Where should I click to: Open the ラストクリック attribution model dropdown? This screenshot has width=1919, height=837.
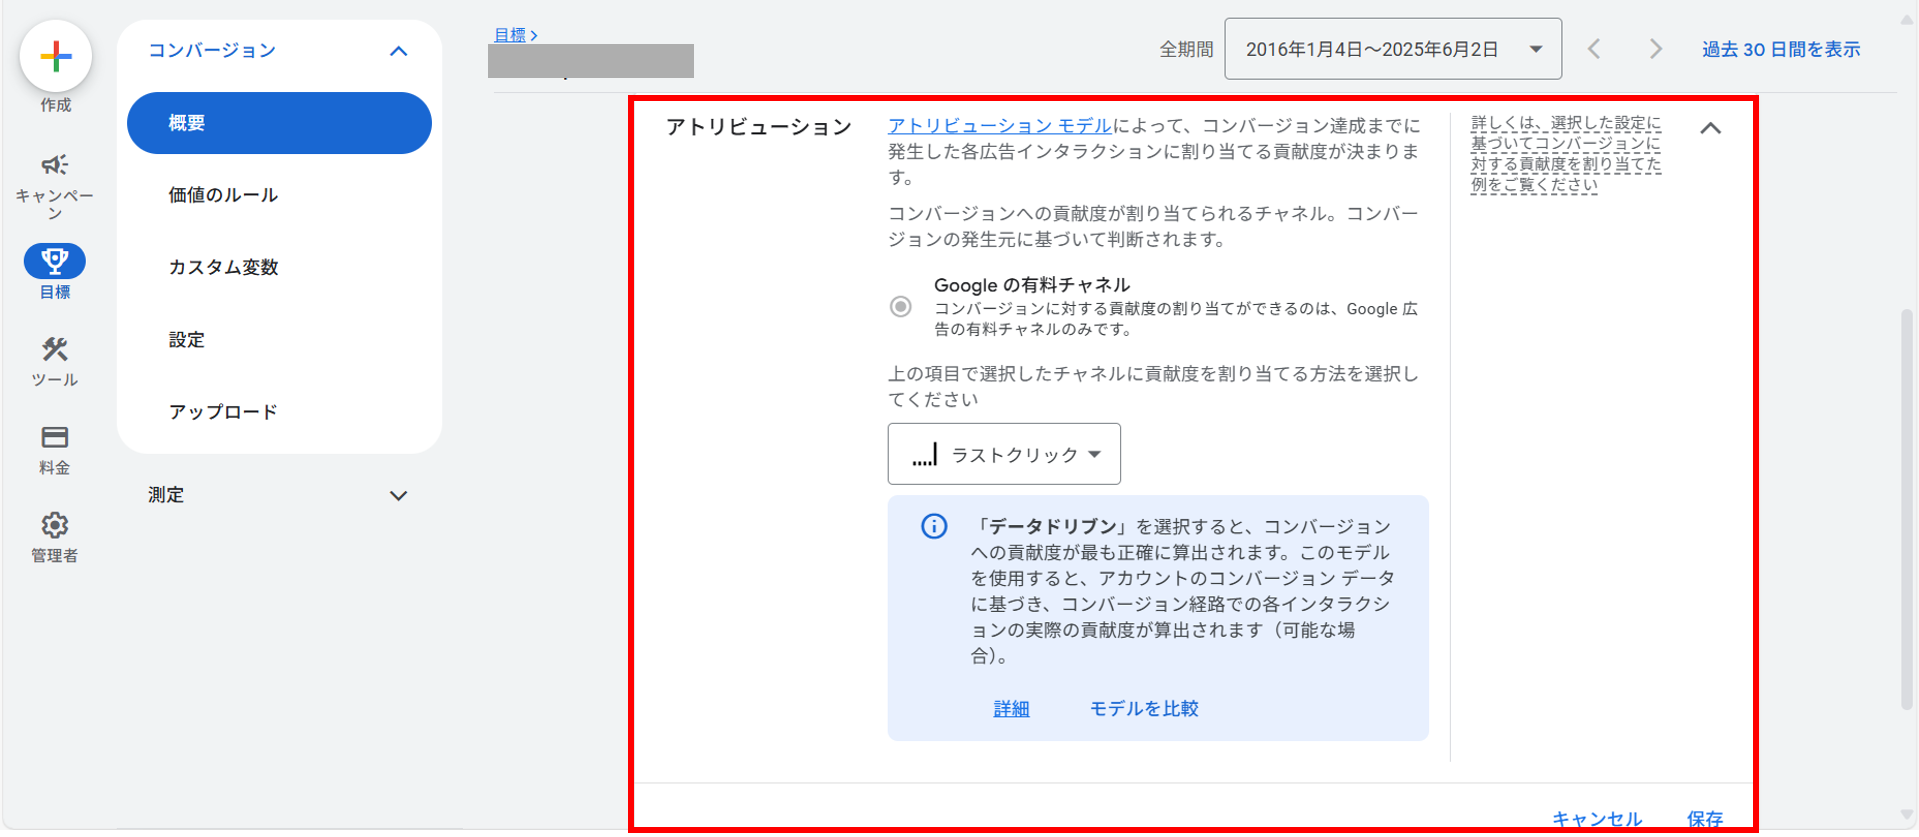click(x=1004, y=454)
